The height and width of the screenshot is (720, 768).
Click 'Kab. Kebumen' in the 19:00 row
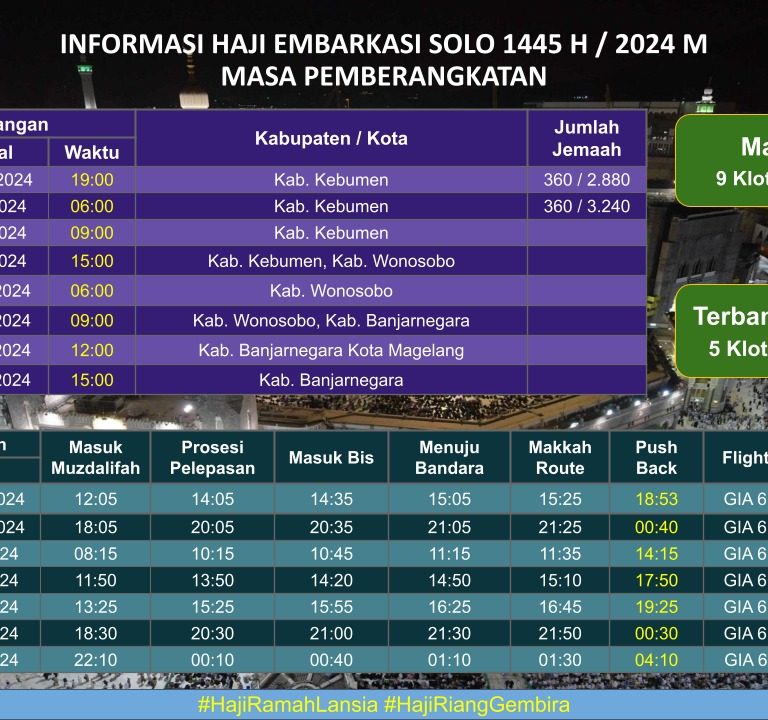[x=331, y=180]
